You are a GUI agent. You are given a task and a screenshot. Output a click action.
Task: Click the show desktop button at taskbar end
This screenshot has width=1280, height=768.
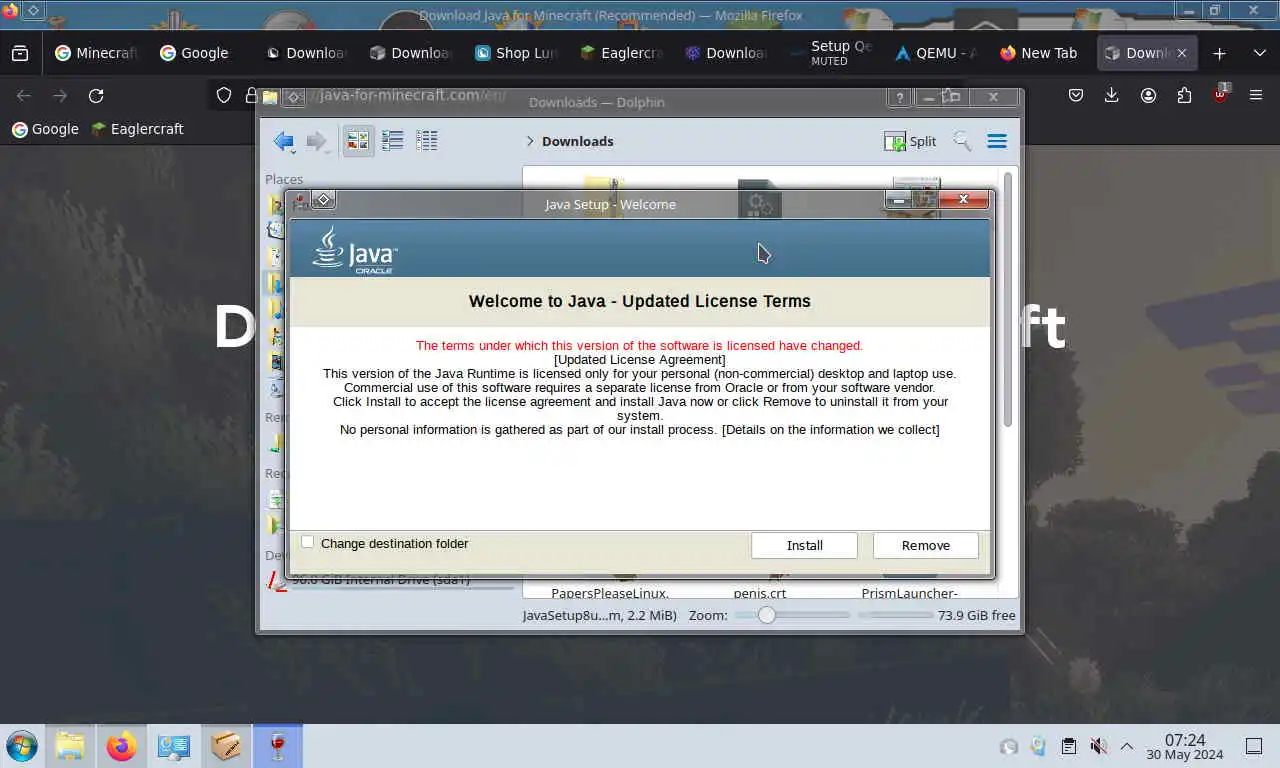point(1254,746)
